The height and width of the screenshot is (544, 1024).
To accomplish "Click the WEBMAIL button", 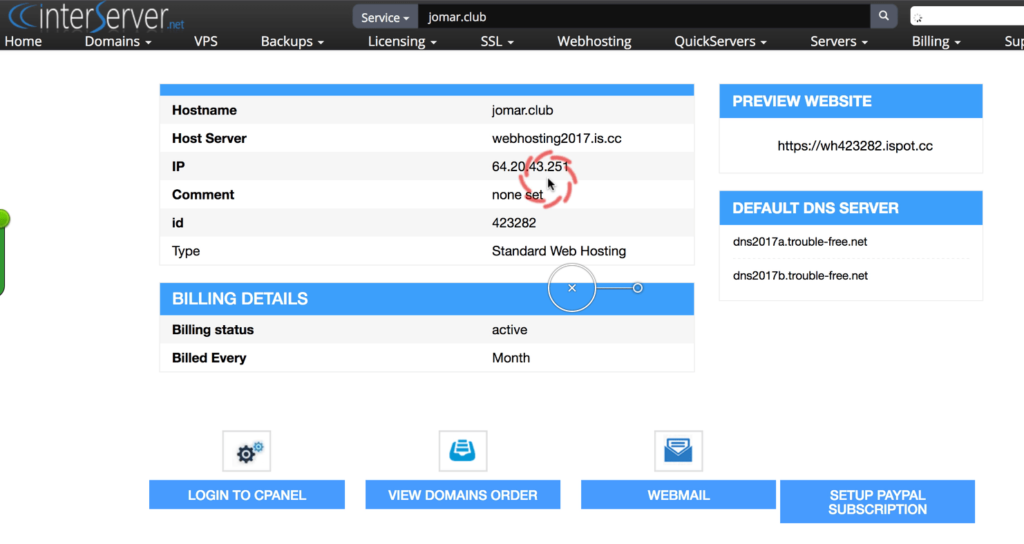I will click(679, 495).
